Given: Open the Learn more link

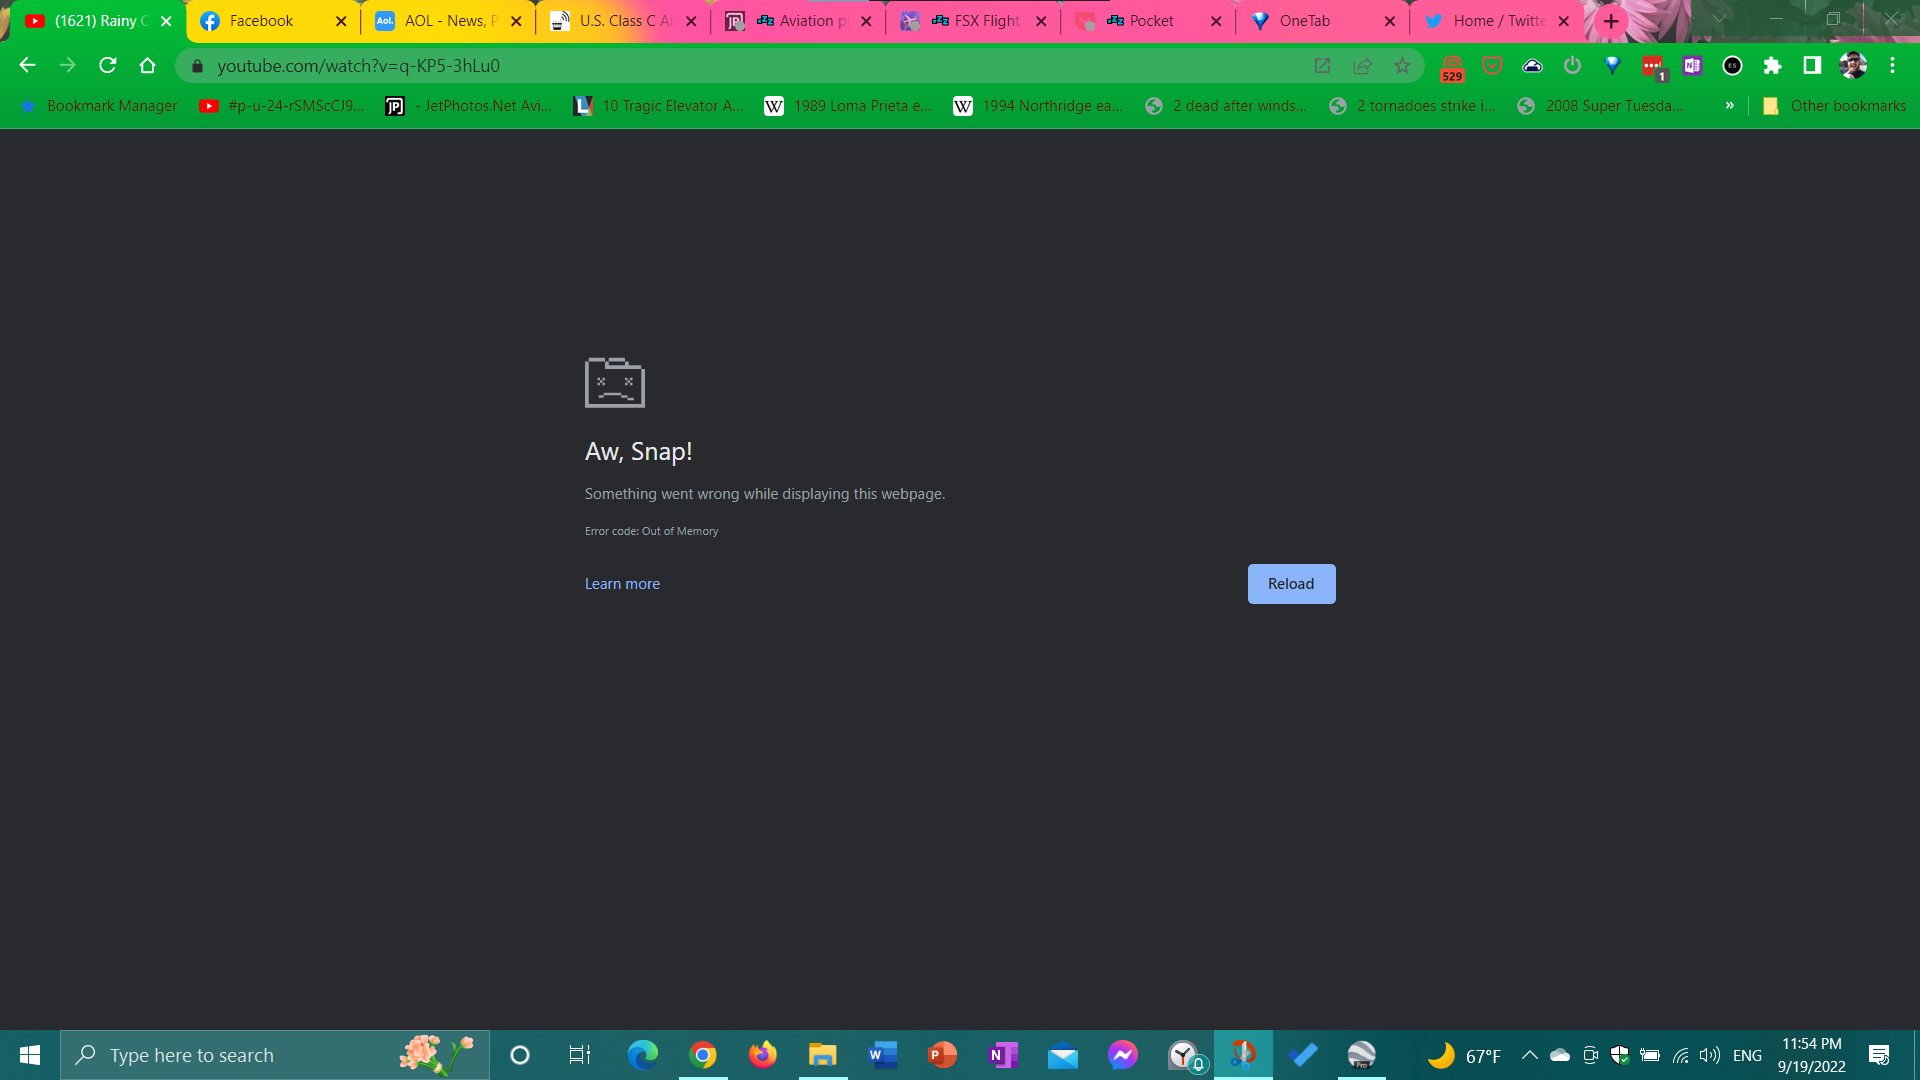Looking at the screenshot, I should (x=622, y=583).
